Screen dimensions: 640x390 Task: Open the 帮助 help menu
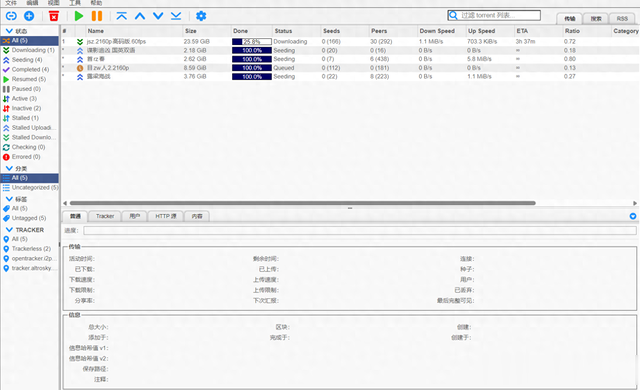[96, 3]
